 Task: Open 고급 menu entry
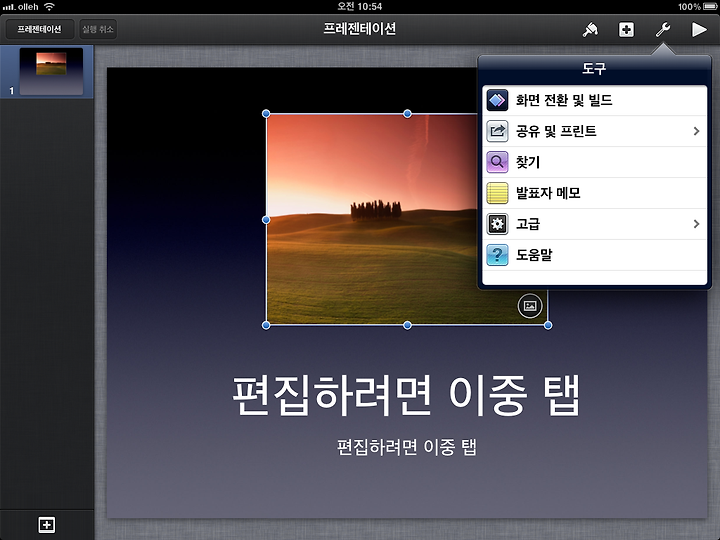coord(595,224)
